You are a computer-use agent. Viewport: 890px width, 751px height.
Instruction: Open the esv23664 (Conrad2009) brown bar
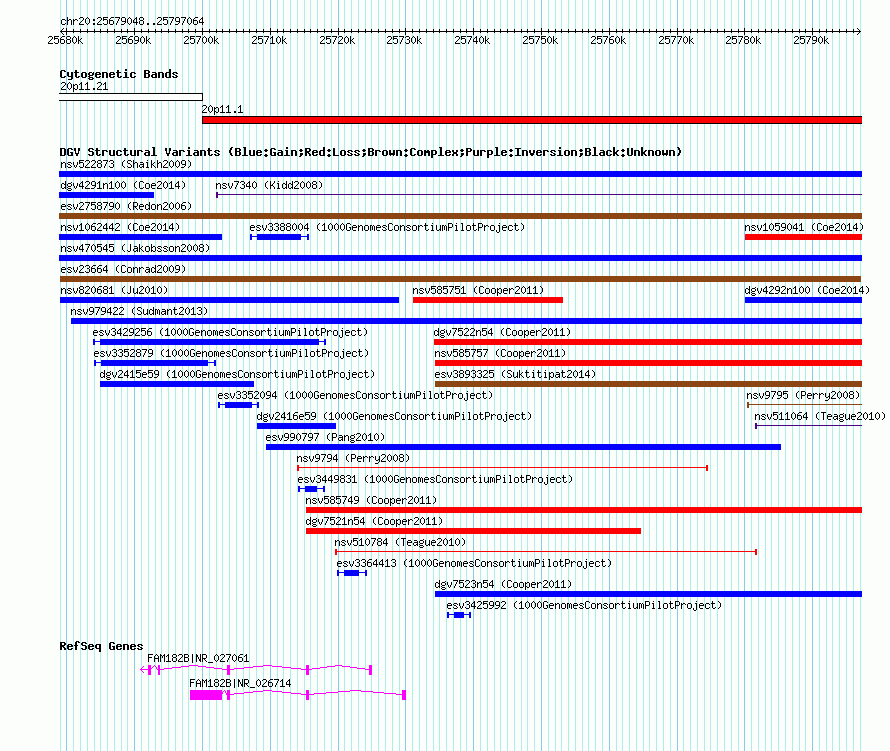pos(460,279)
